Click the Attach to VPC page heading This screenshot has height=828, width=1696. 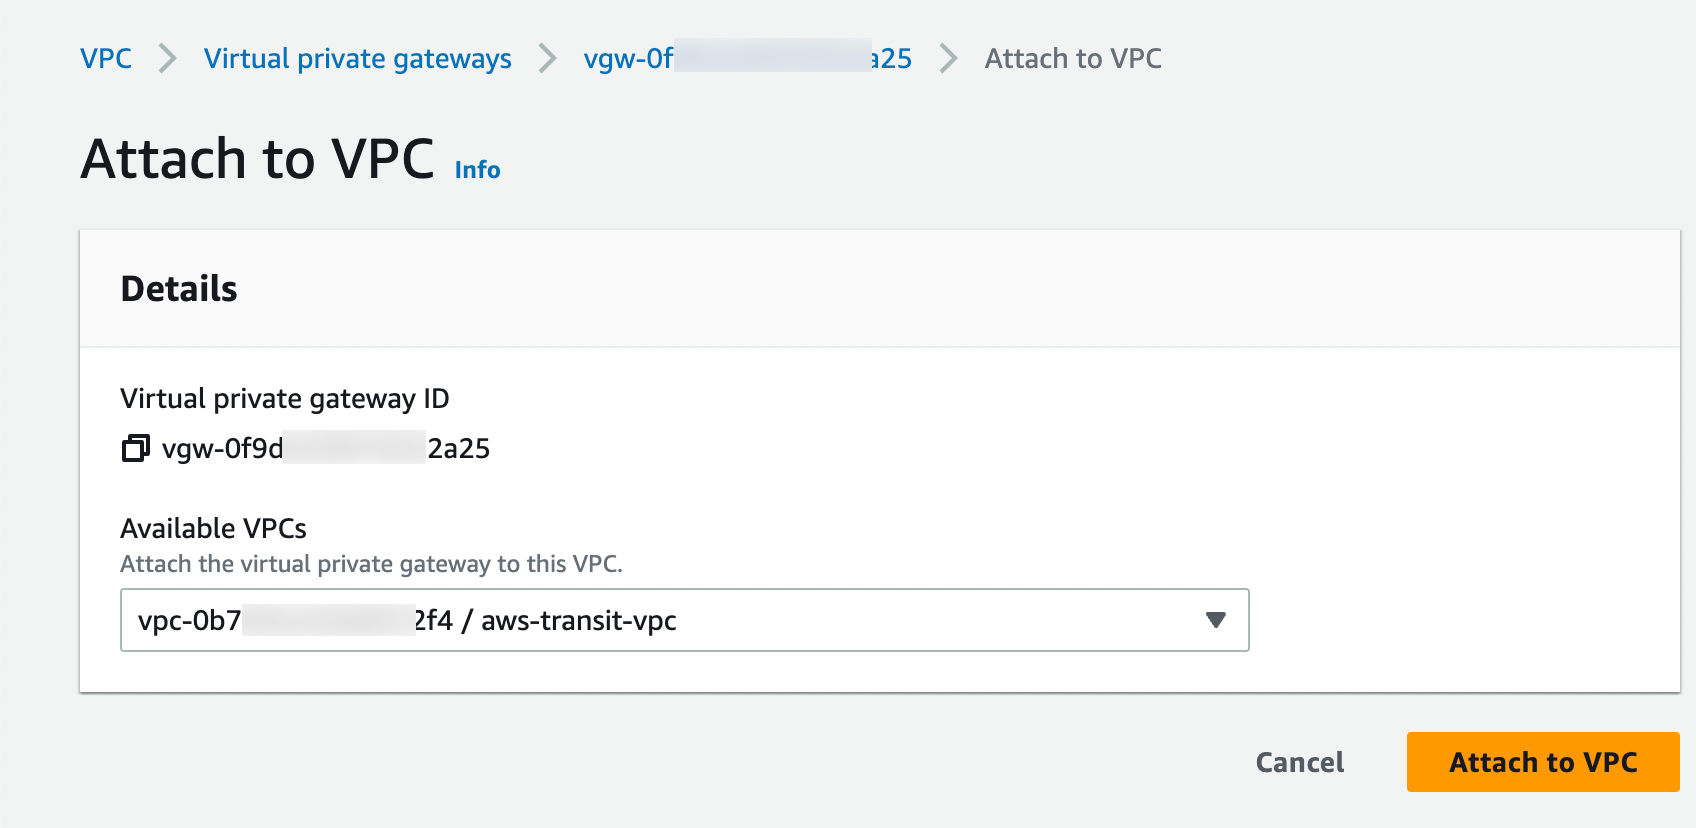tap(258, 157)
